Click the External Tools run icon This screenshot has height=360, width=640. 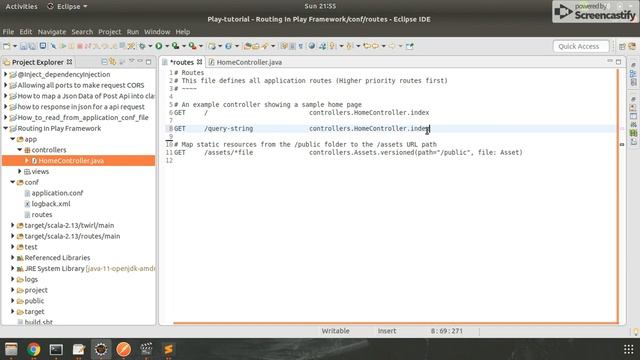(x=192, y=46)
